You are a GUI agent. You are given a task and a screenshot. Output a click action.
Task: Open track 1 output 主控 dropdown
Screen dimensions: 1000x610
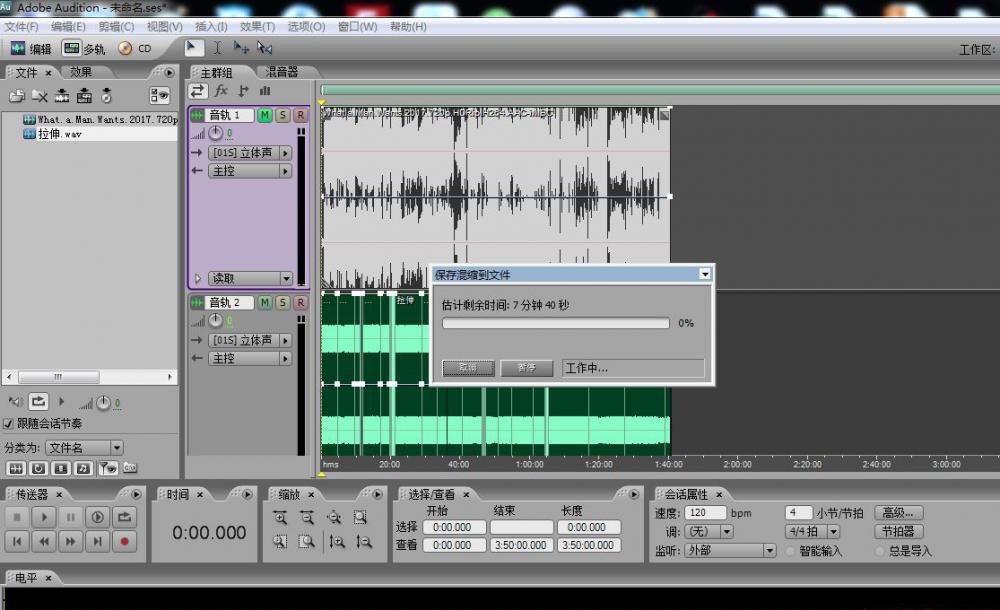coord(250,171)
